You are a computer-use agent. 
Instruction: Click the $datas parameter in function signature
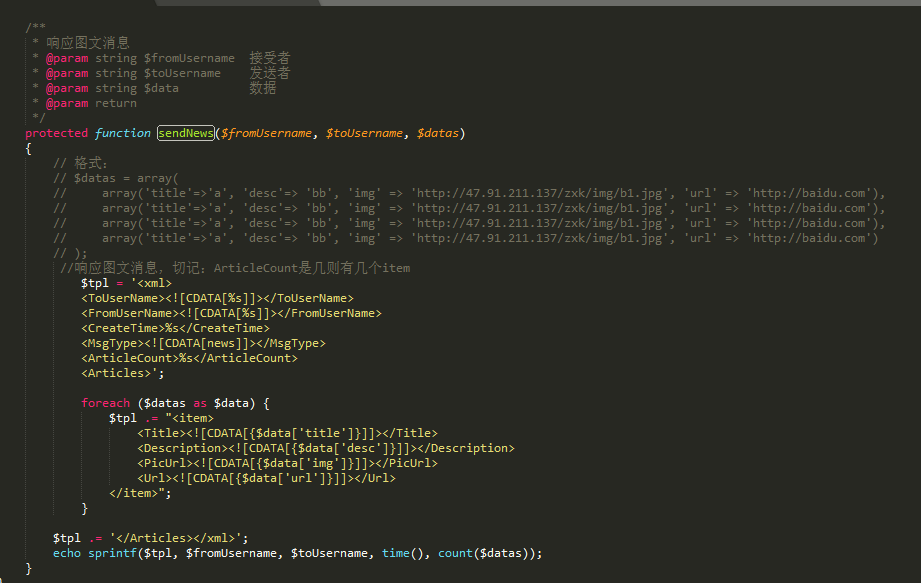pos(438,133)
